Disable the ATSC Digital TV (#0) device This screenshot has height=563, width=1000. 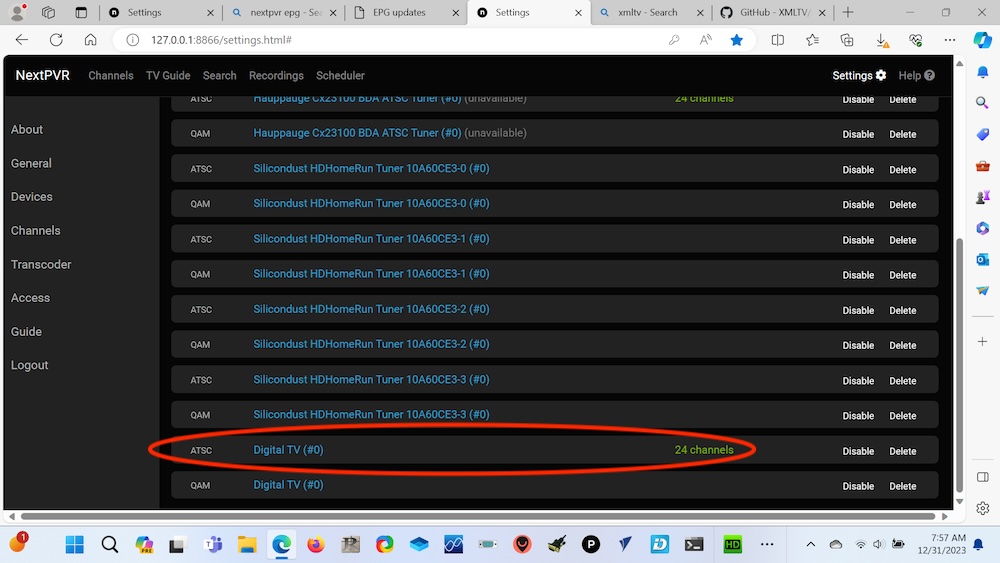click(x=858, y=451)
